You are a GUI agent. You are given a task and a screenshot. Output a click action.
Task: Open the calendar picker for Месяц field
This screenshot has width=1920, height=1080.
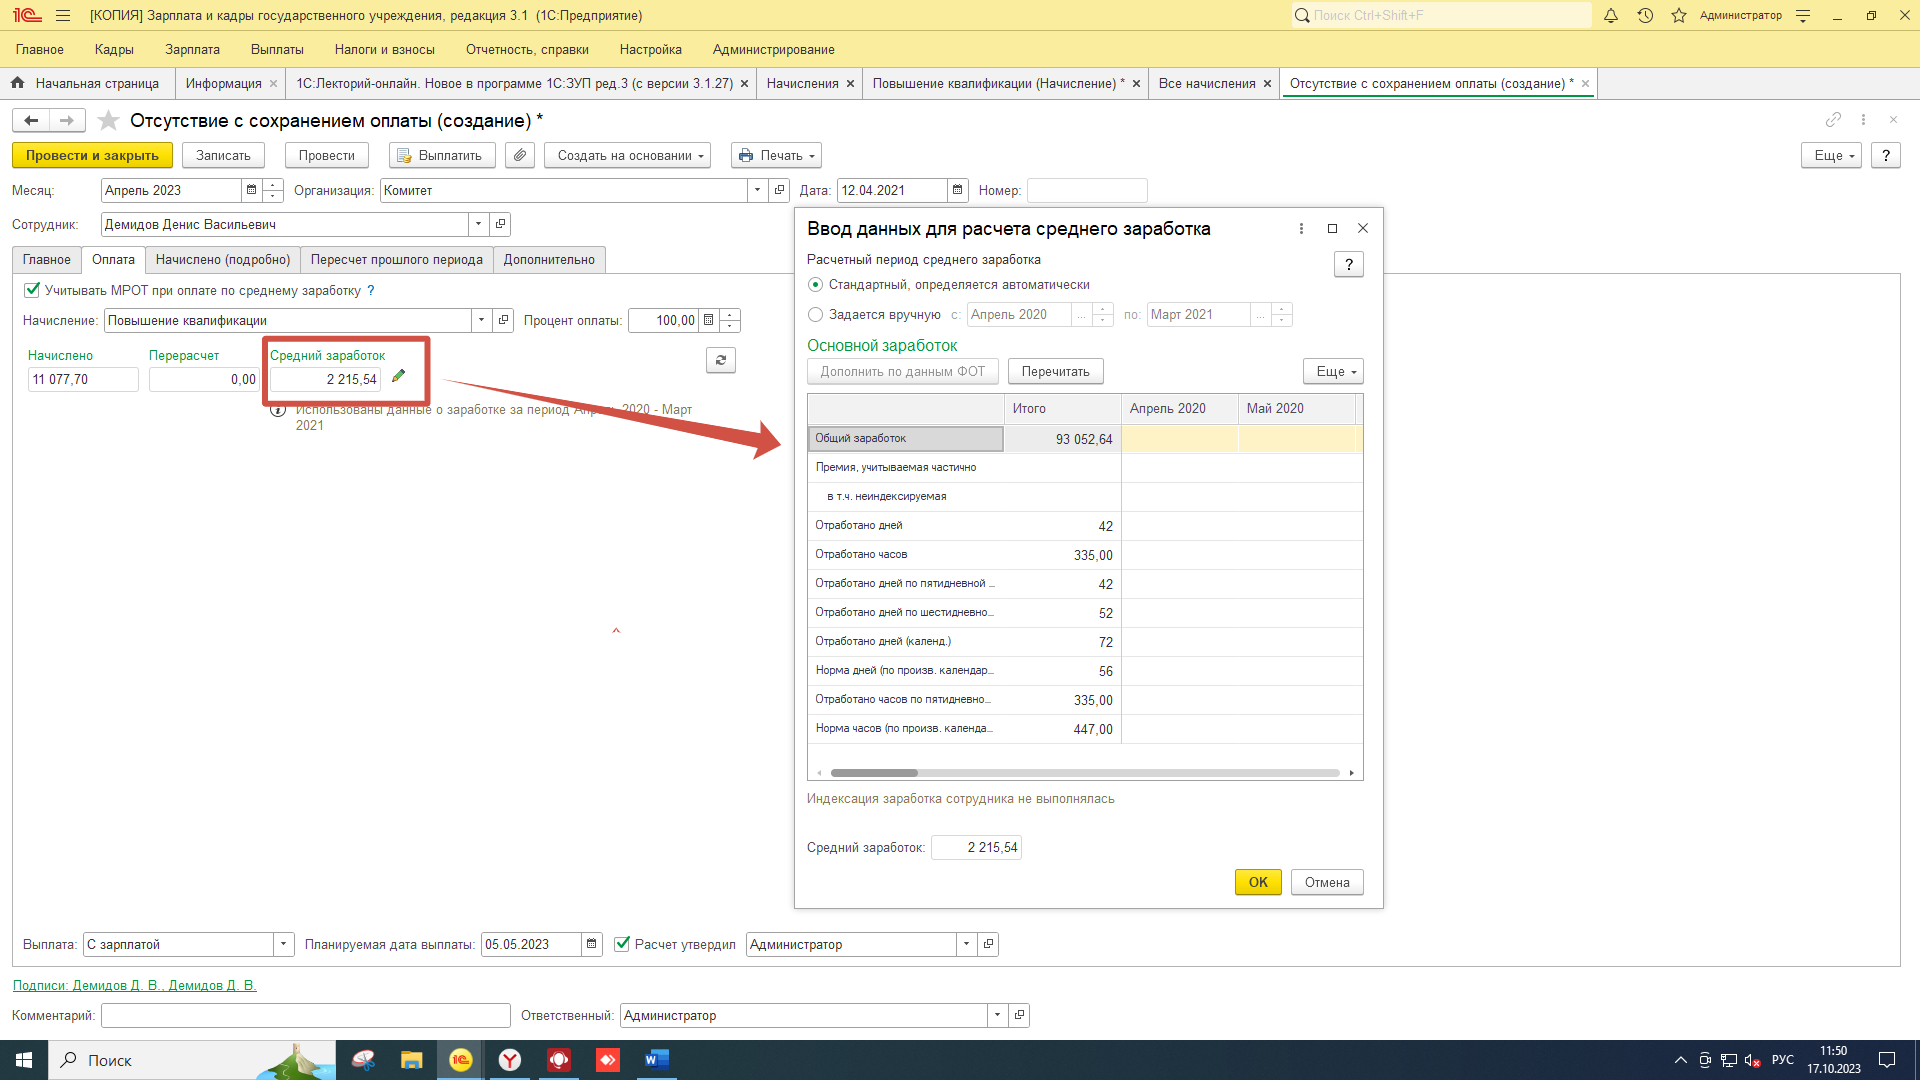(251, 190)
